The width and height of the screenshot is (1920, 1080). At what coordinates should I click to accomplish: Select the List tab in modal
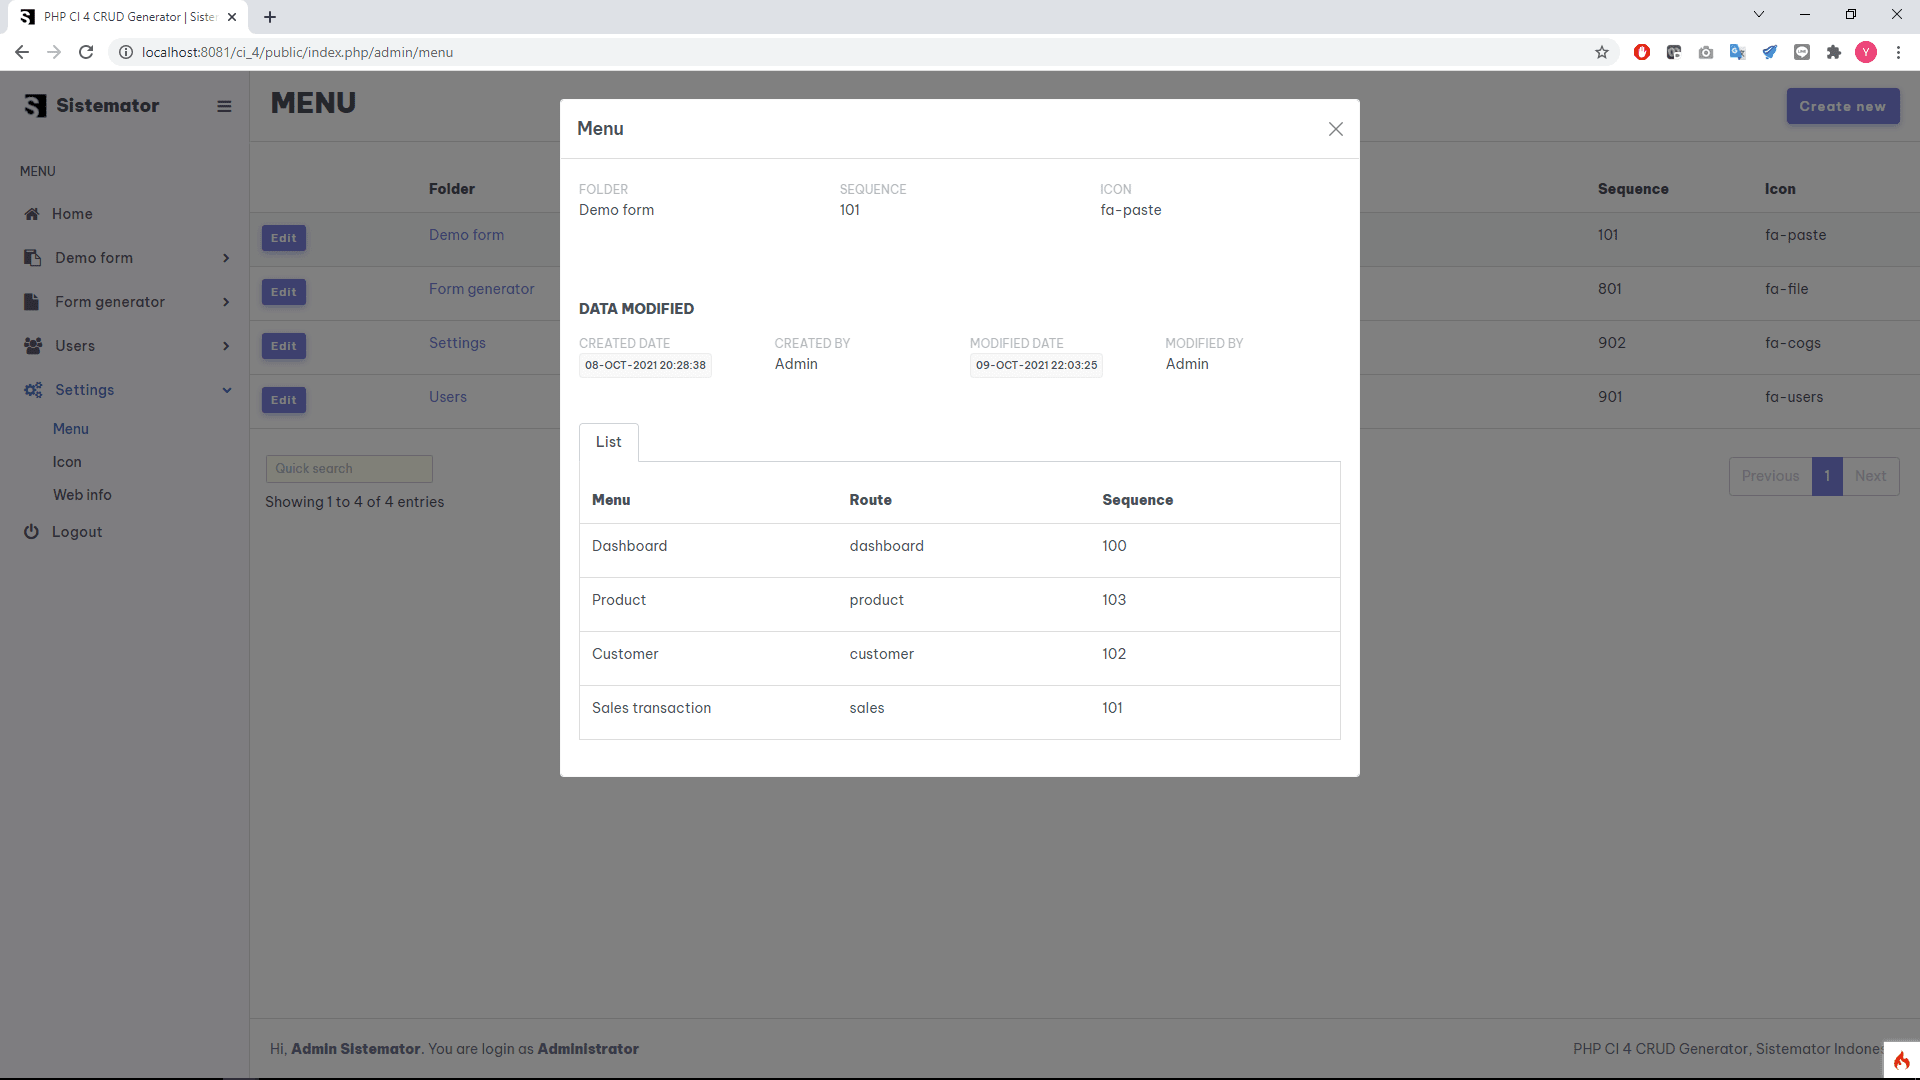(x=608, y=442)
